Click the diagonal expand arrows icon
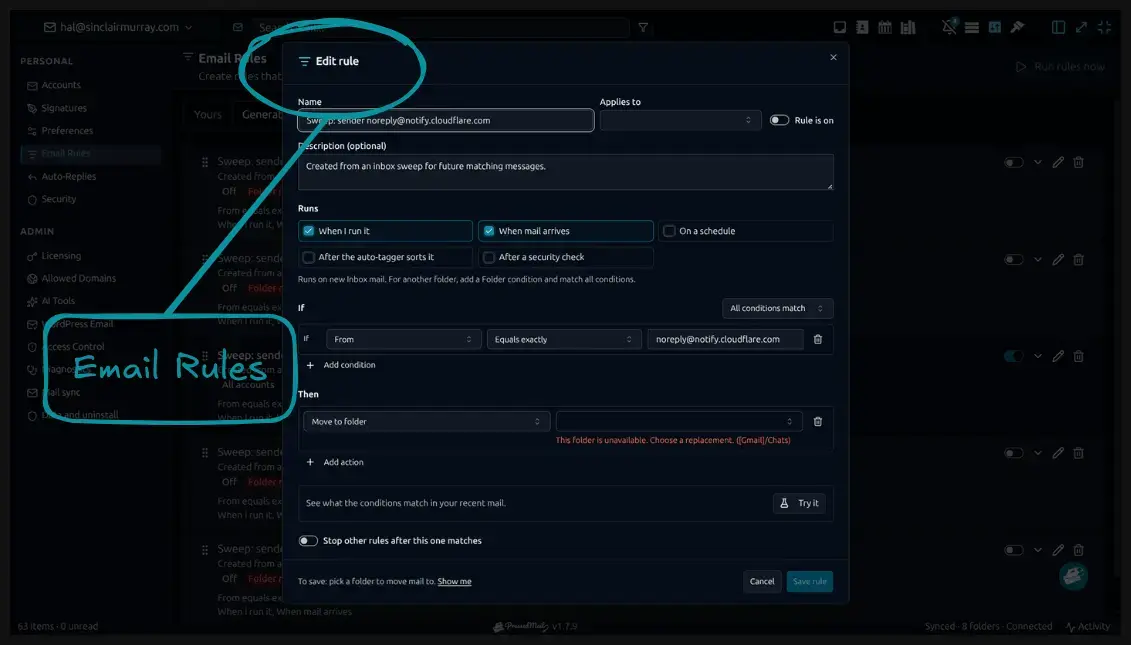The height and width of the screenshot is (645, 1131). [1081, 27]
